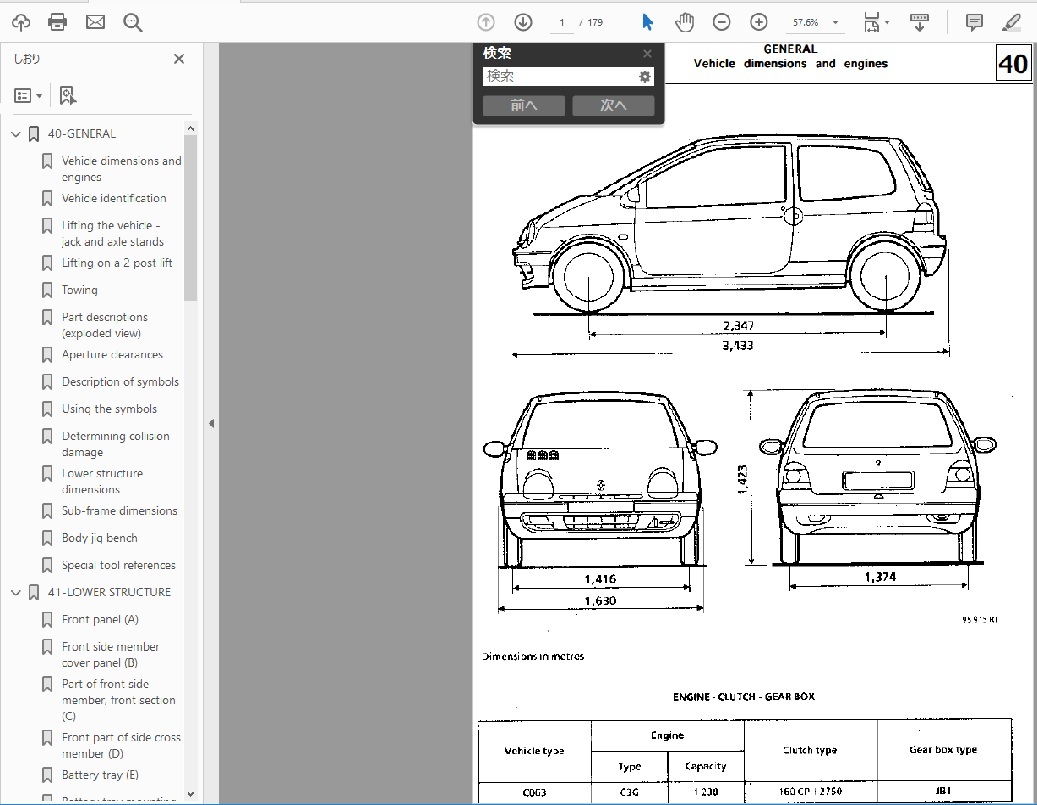Open the 41-LOWER STRUCTURE bookmark
Image resolution: width=1037 pixels, height=805 pixels.
click(x=109, y=592)
